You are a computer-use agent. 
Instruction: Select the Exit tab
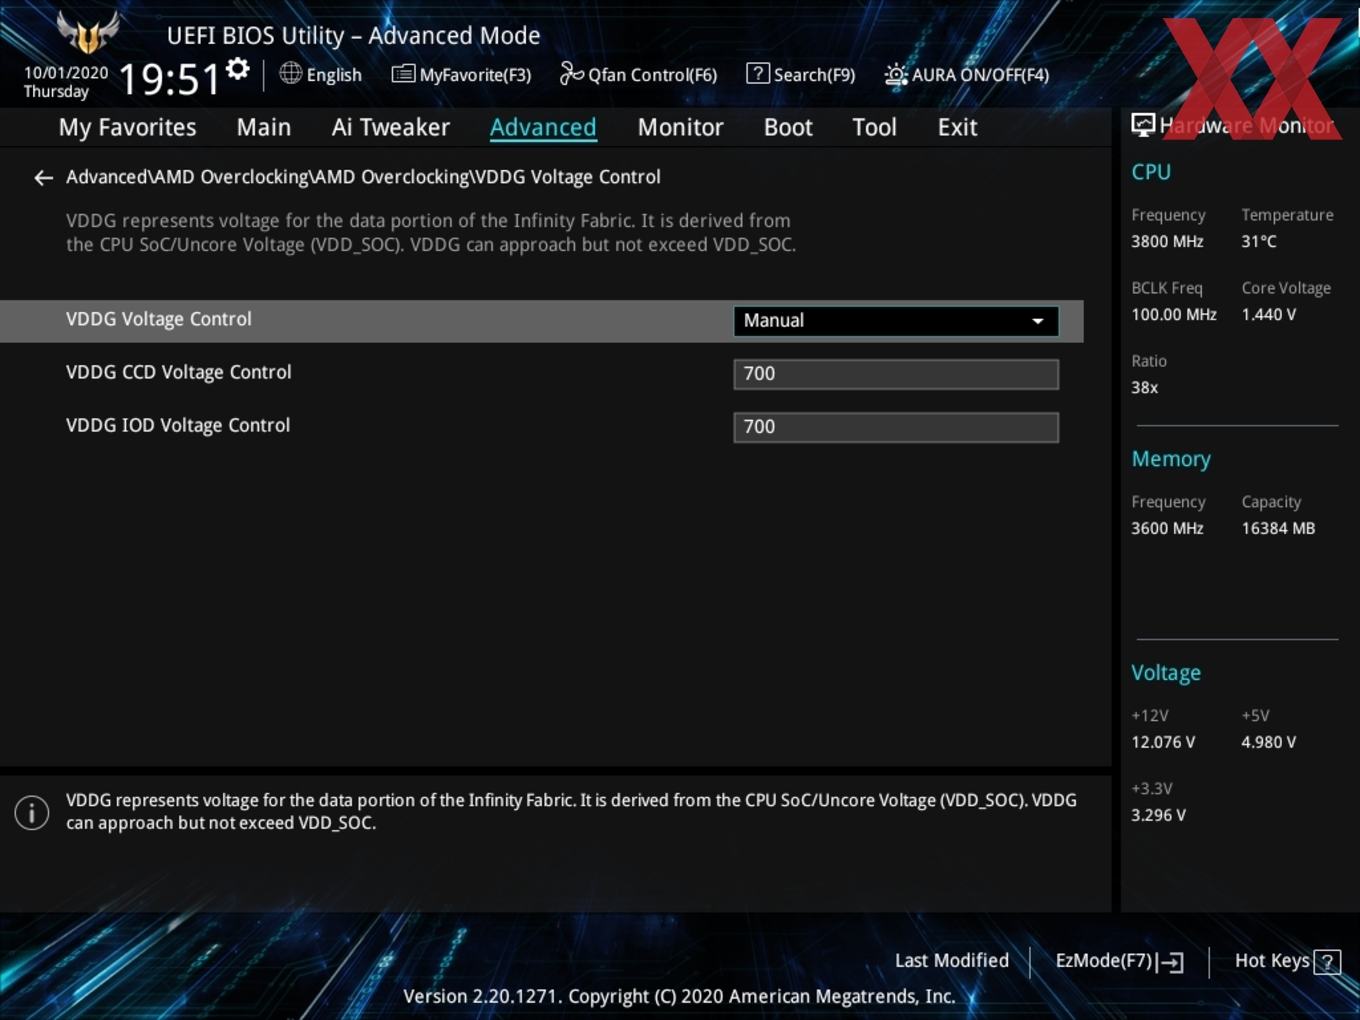(957, 127)
